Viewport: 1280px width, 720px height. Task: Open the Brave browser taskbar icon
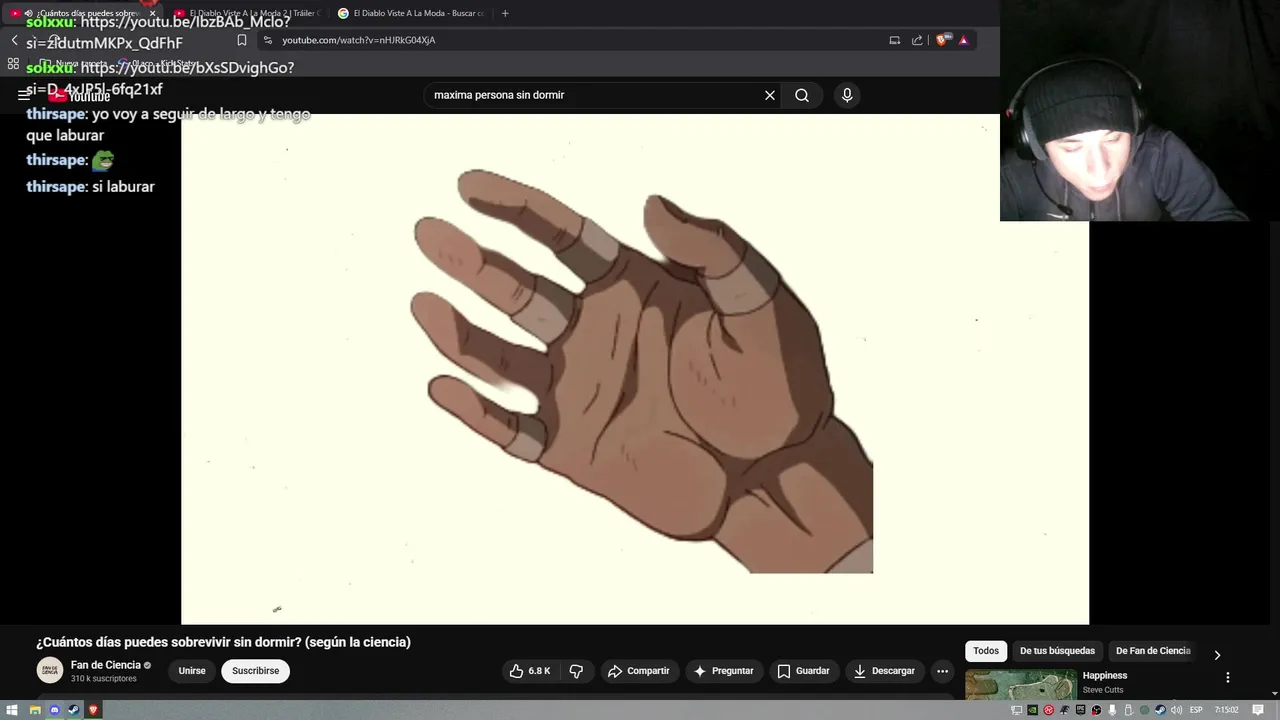pyautogui.click(x=94, y=710)
